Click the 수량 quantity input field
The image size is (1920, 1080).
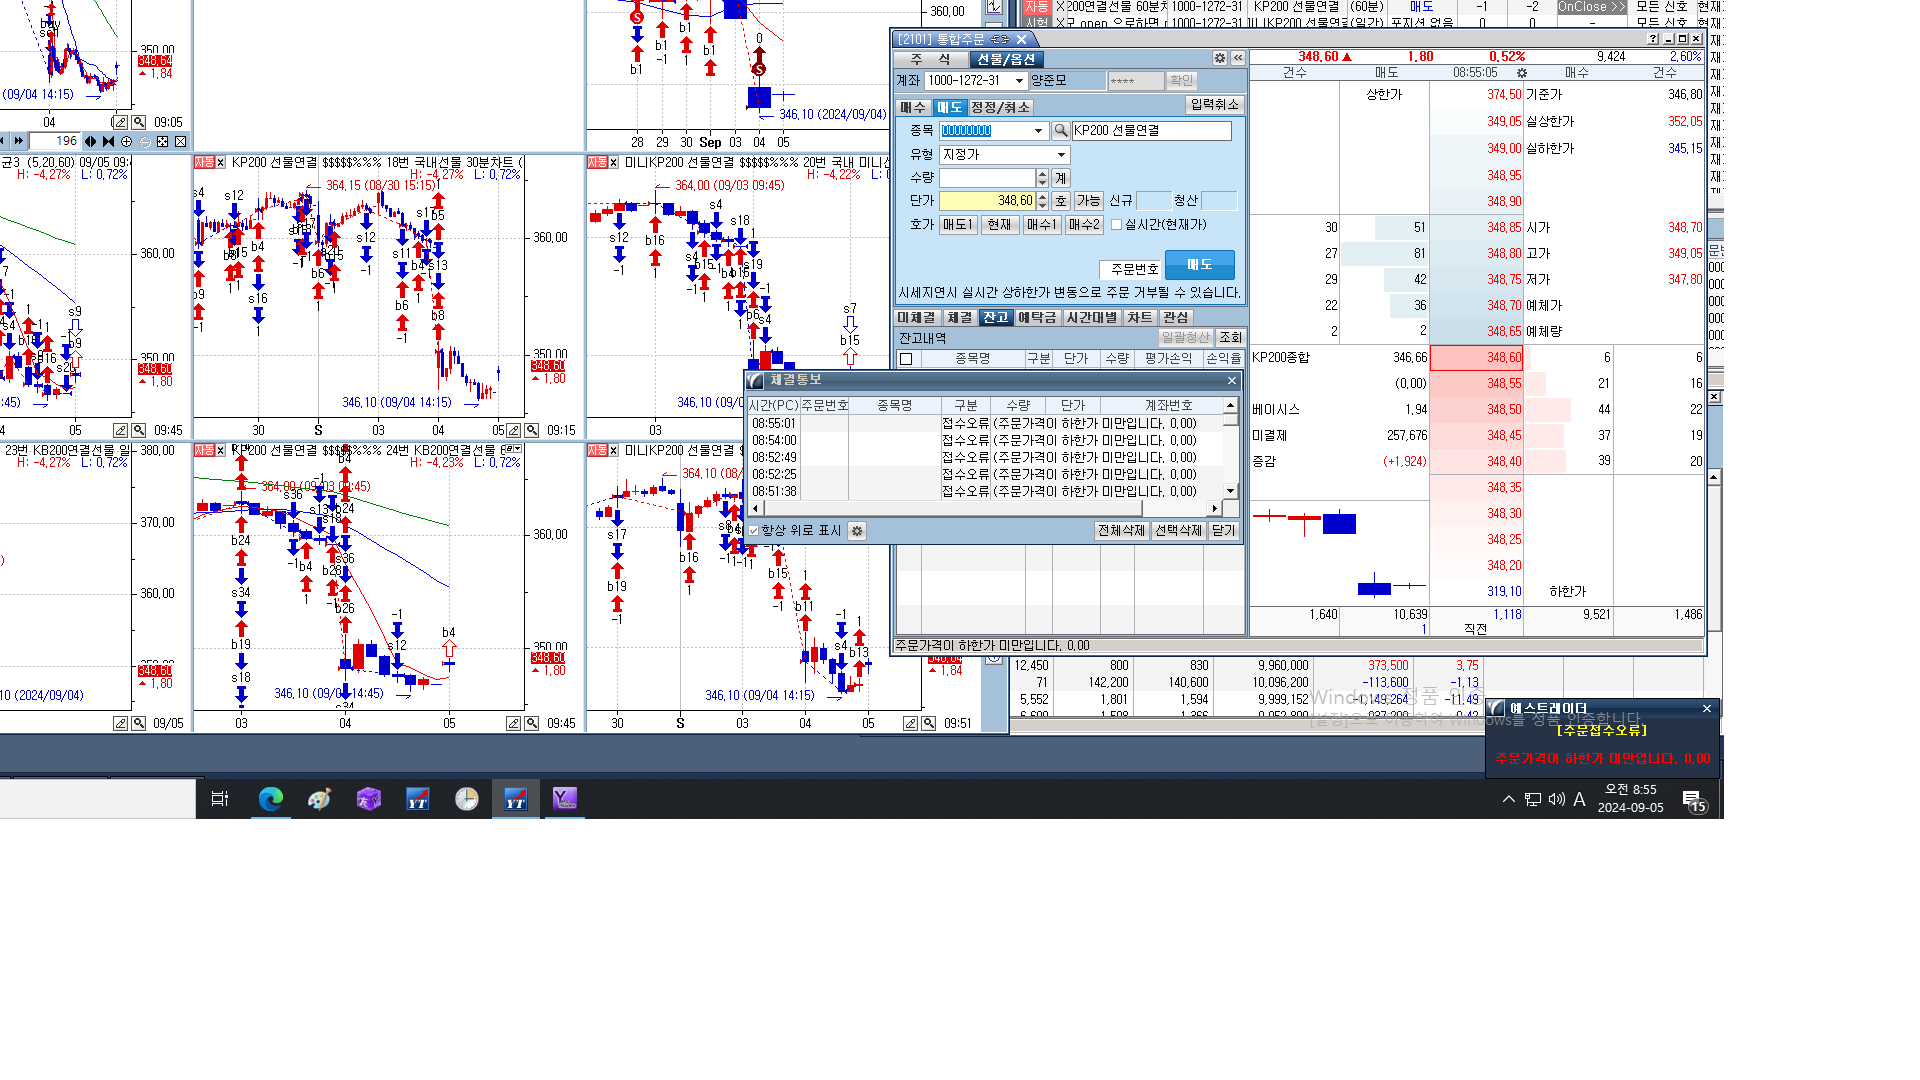tap(987, 178)
